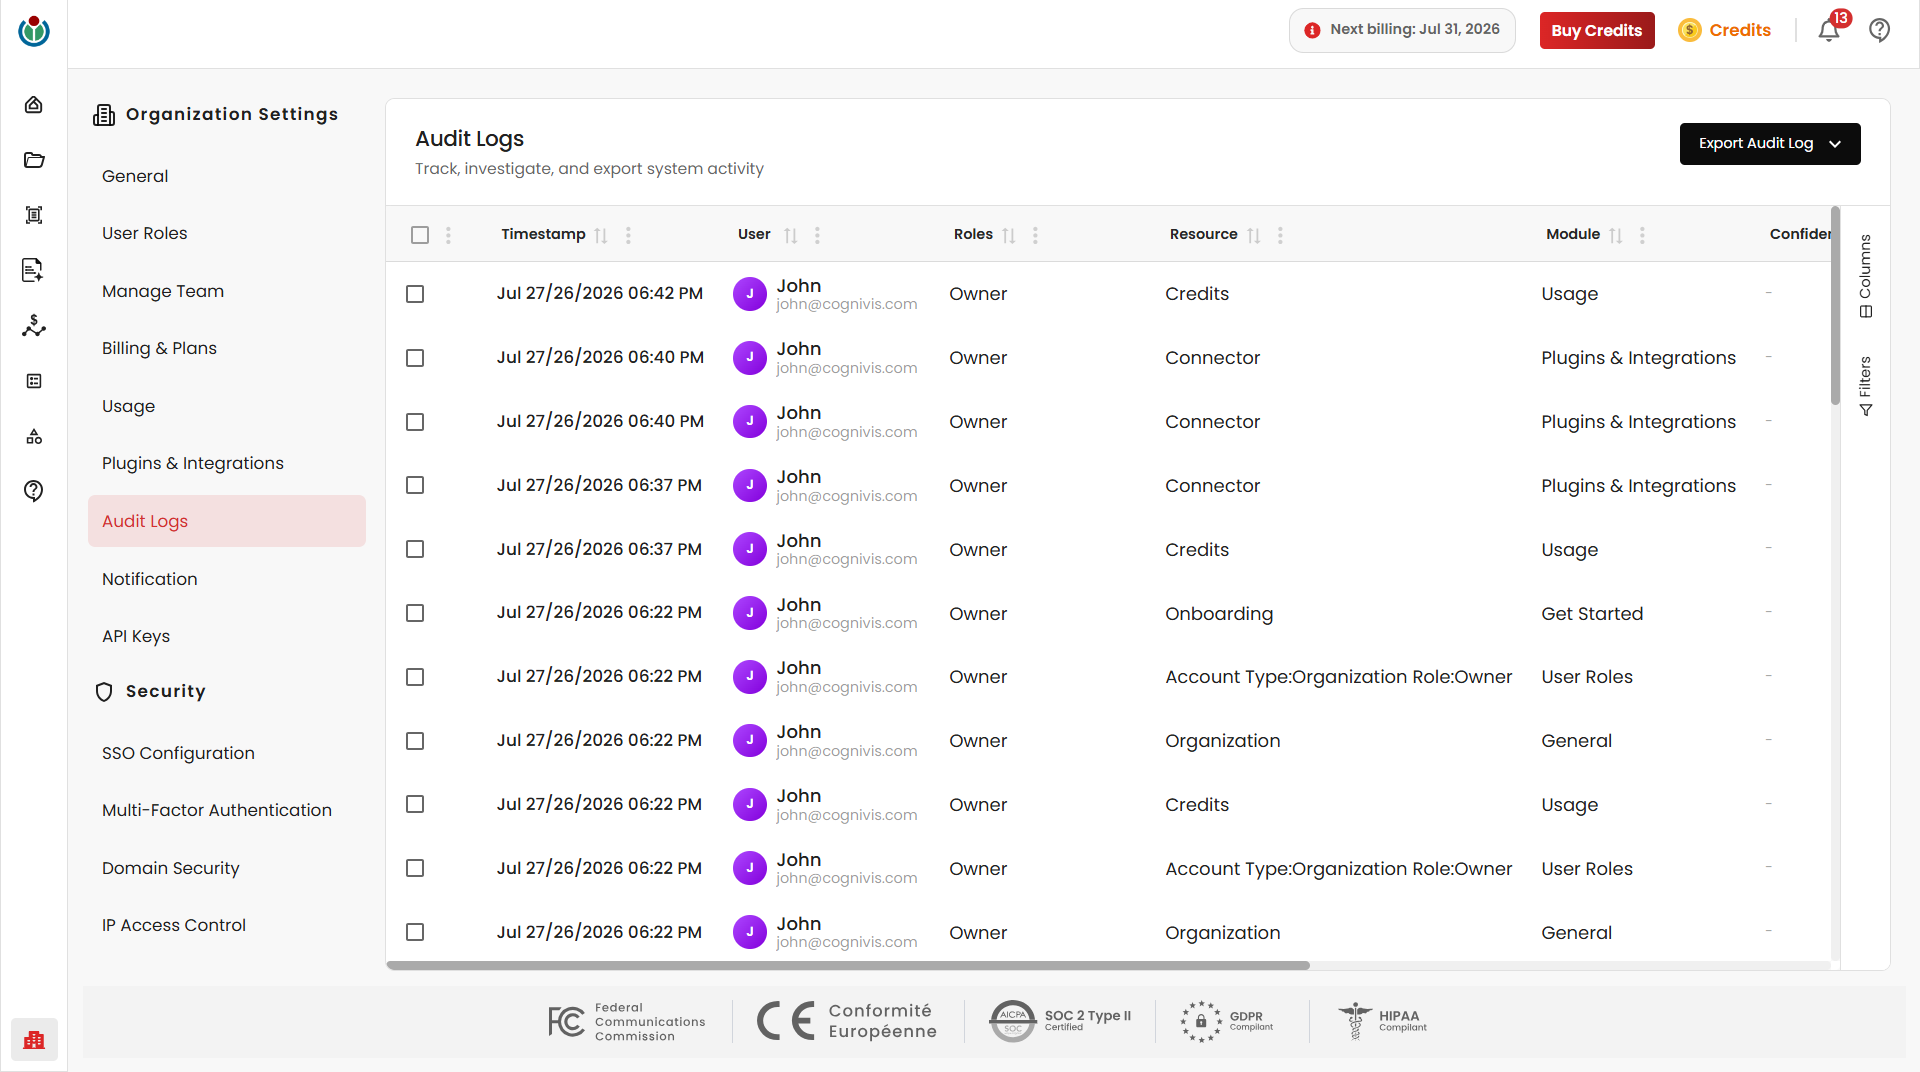Click the scan/extract icon in left sidebar
The image size is (1920, 1072).
point(34,215)
